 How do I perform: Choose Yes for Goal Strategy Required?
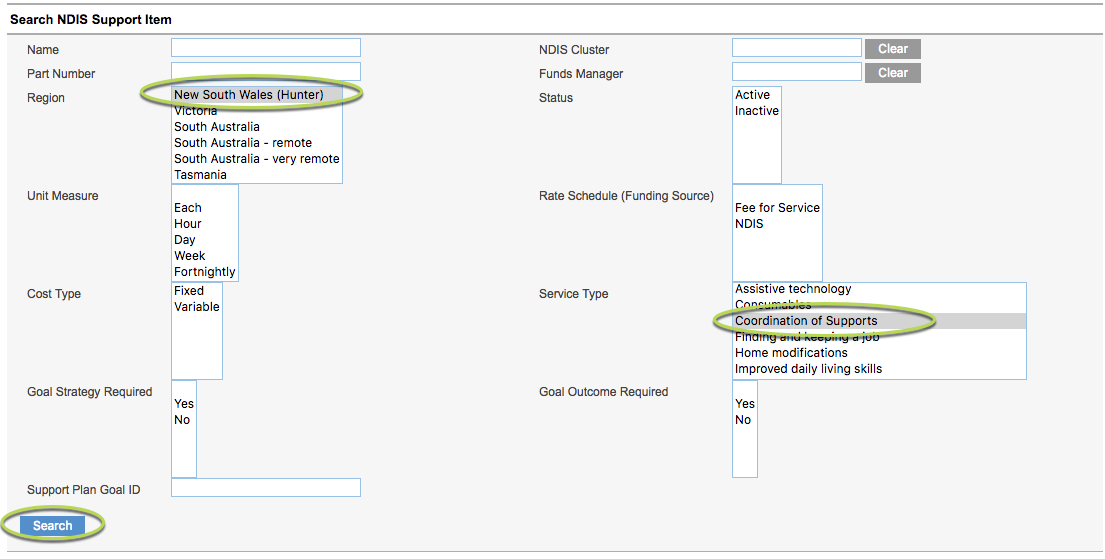tap(184, 404)
